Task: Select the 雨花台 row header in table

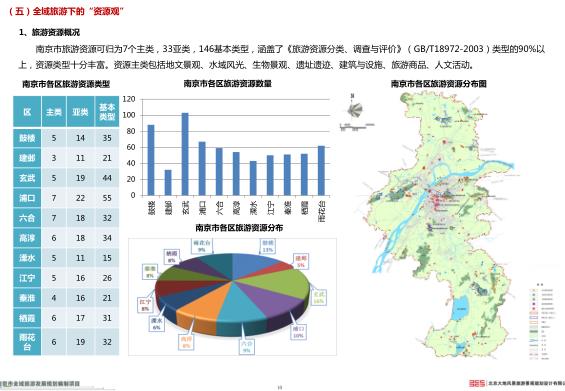Action: [x=27, y=342]
